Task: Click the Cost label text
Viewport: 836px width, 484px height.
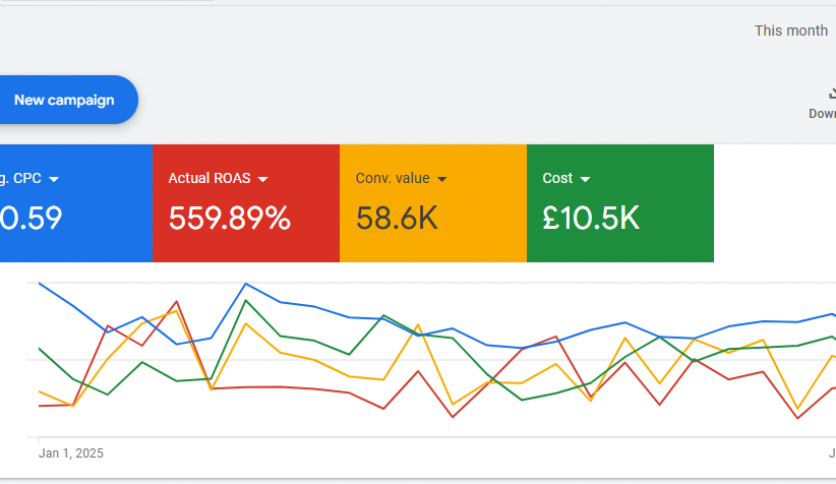Action: click(557, 179)
